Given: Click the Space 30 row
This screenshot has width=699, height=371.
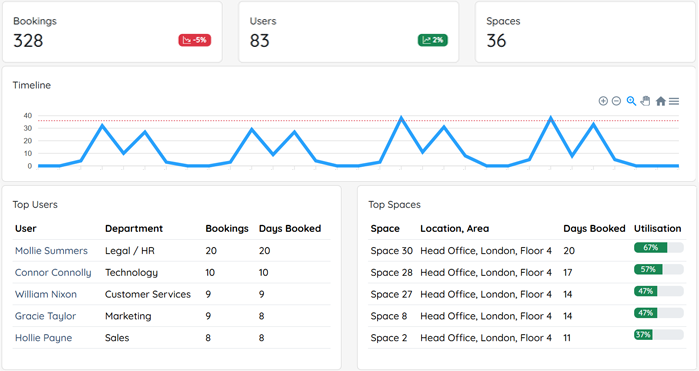Looking at the screenshot, I should [x=527, y=251].
